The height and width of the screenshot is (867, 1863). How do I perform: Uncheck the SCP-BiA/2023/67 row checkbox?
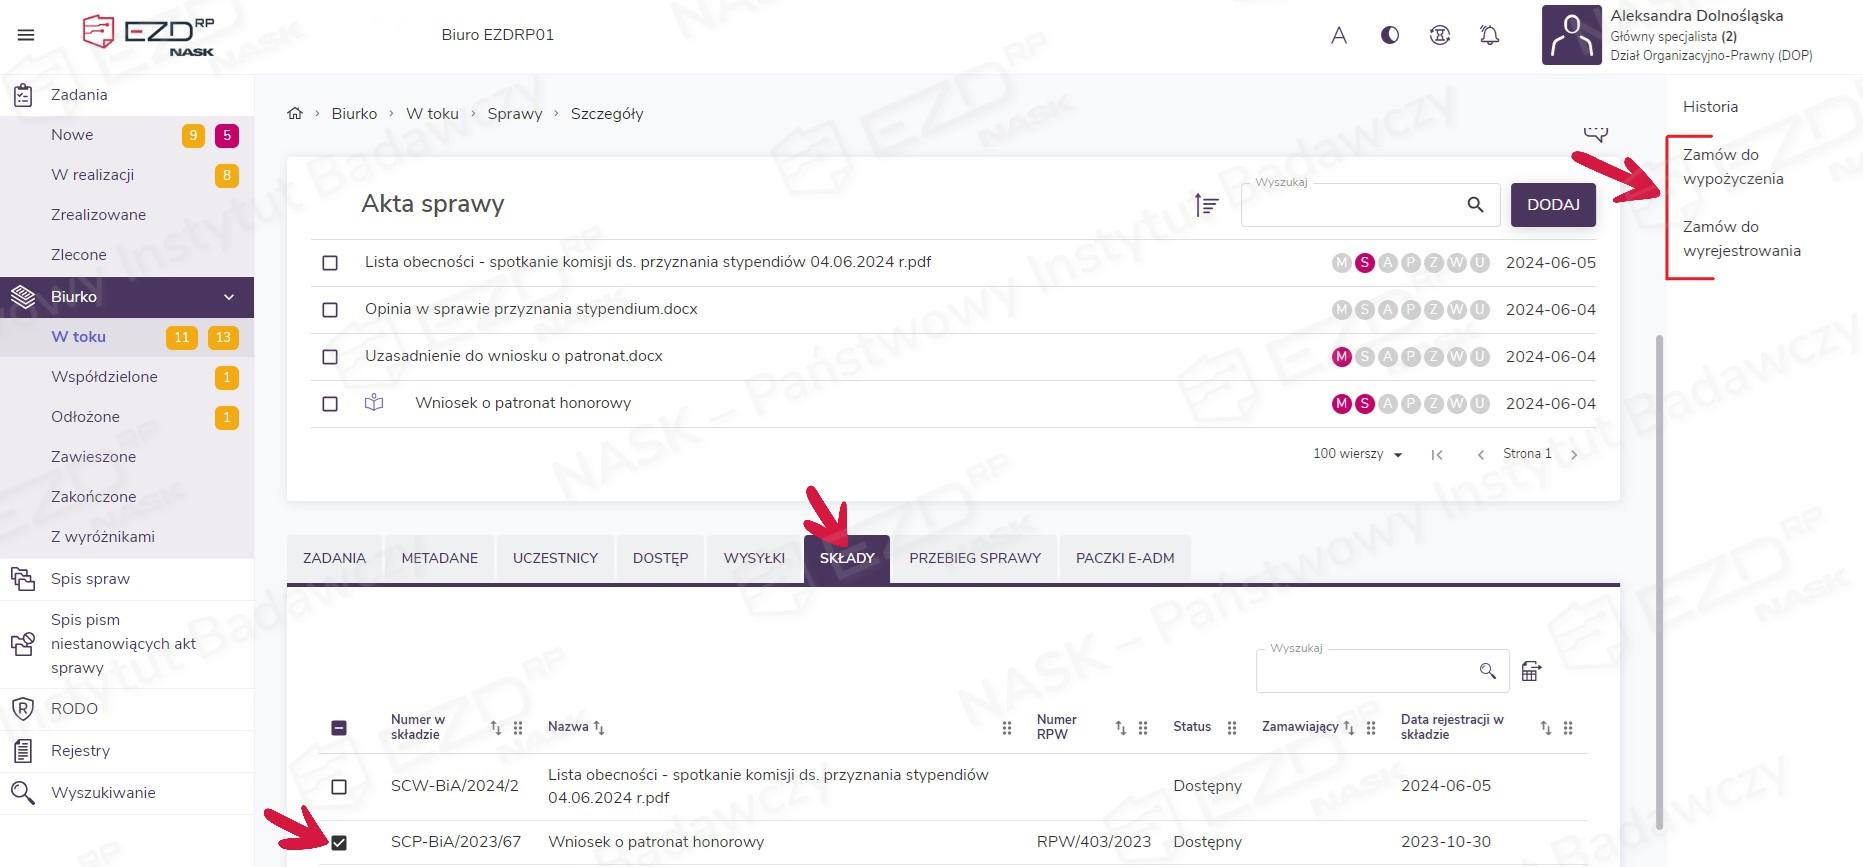339,842
